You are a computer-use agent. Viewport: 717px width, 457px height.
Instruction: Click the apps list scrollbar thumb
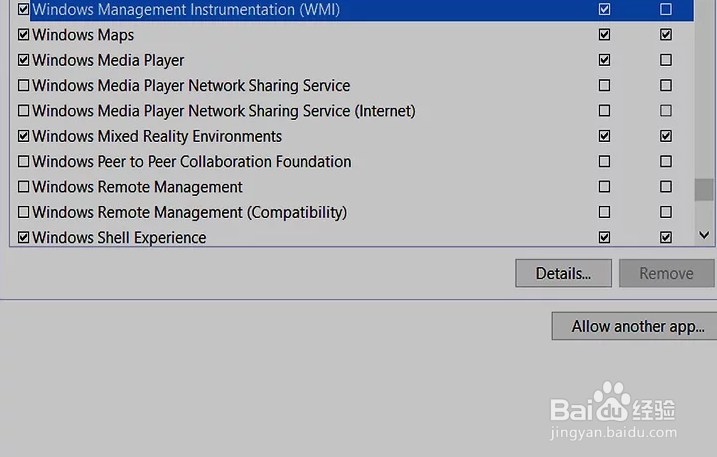[x=704, y=189]
